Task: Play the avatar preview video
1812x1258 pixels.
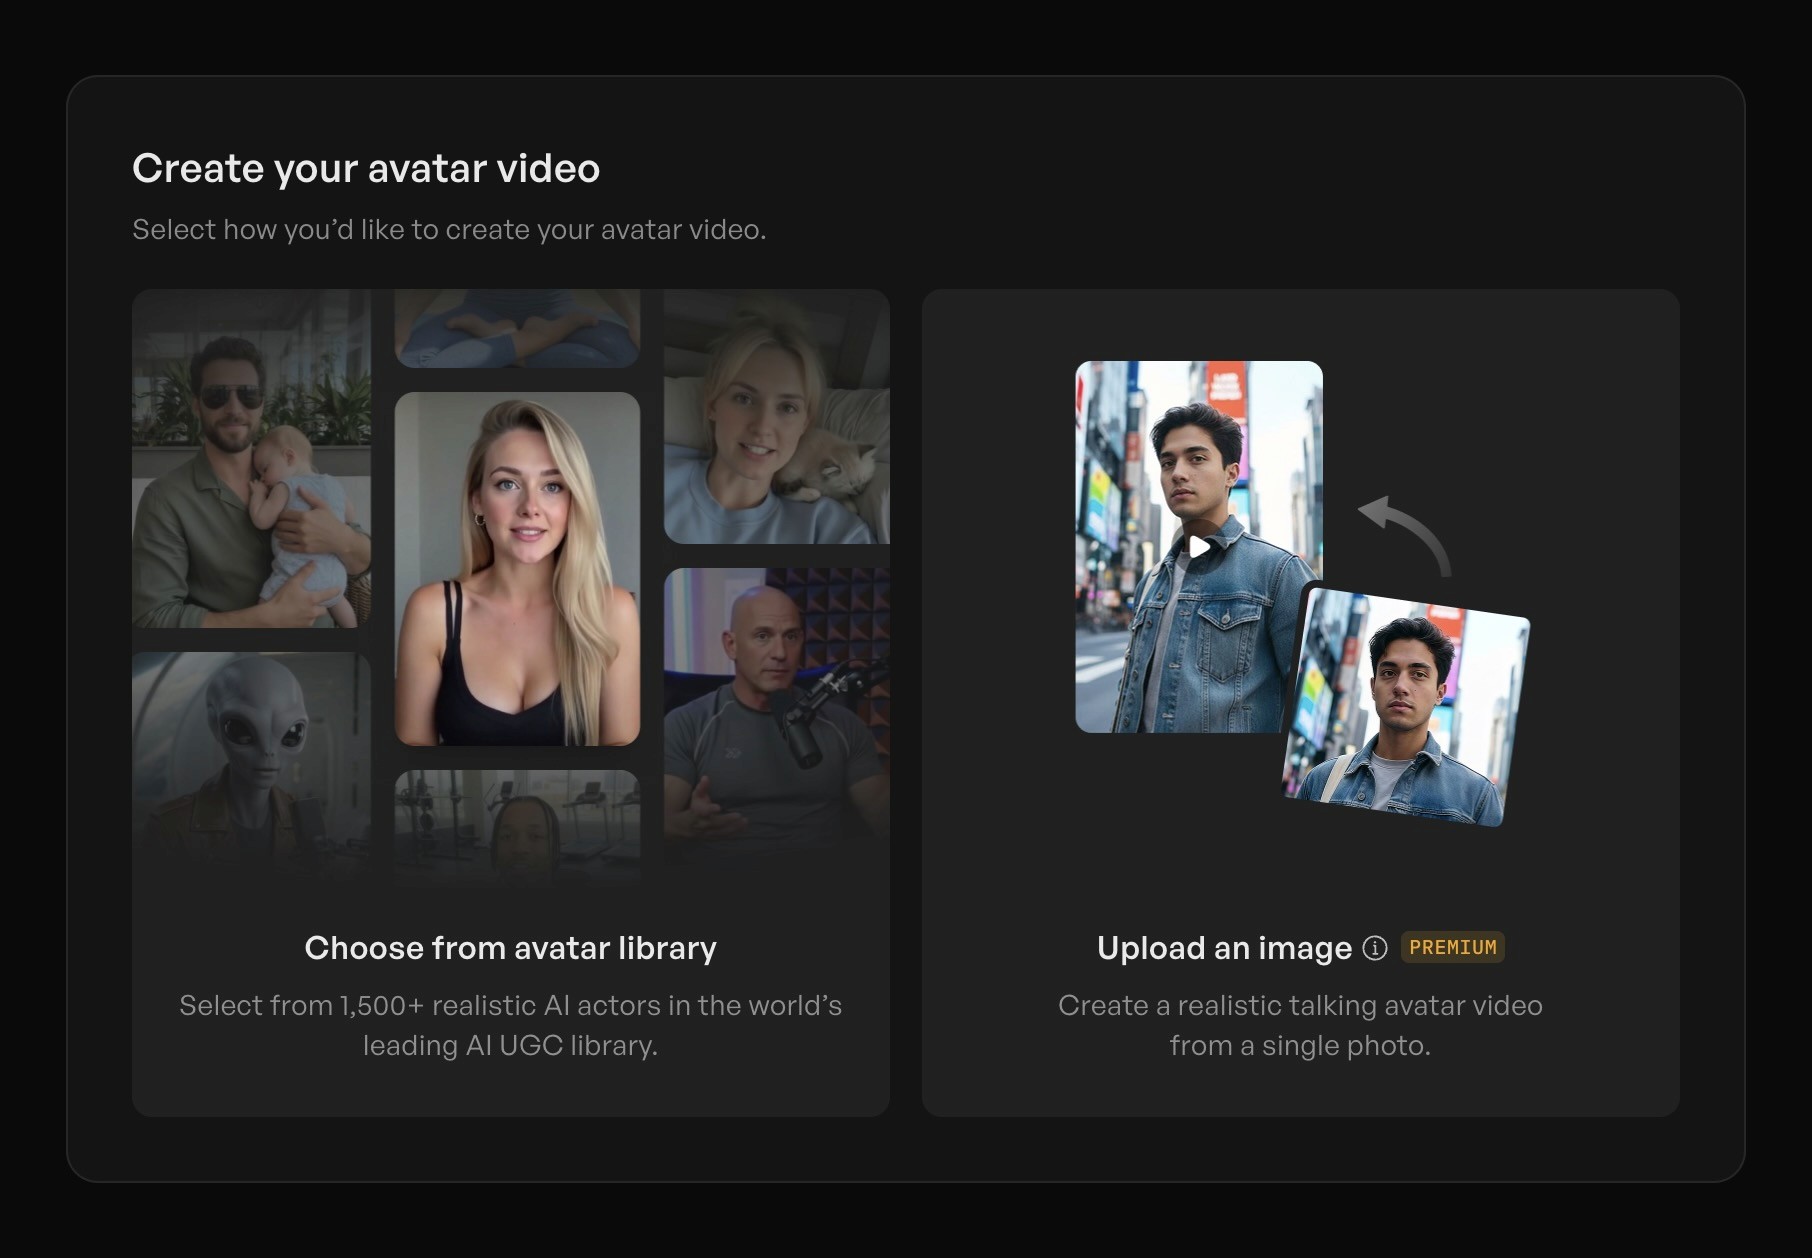Action: coord(1197,547)
